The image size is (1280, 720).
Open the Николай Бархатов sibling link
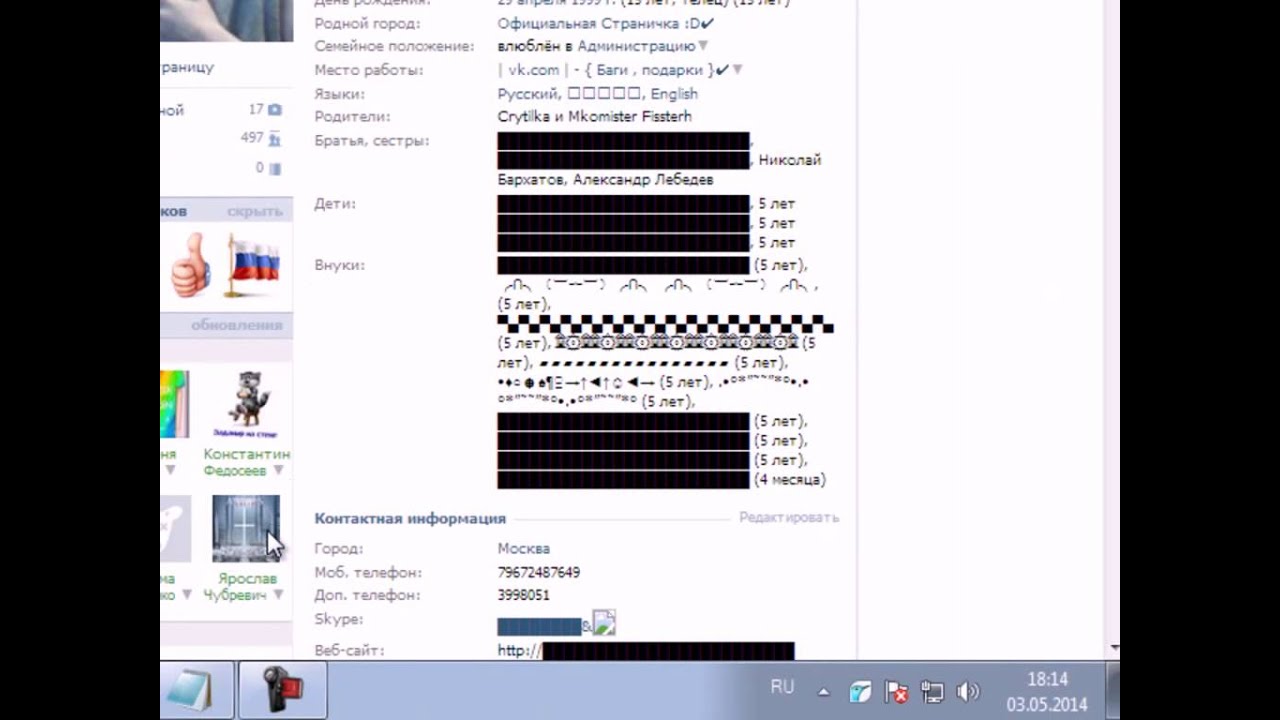tap(659, 170)
